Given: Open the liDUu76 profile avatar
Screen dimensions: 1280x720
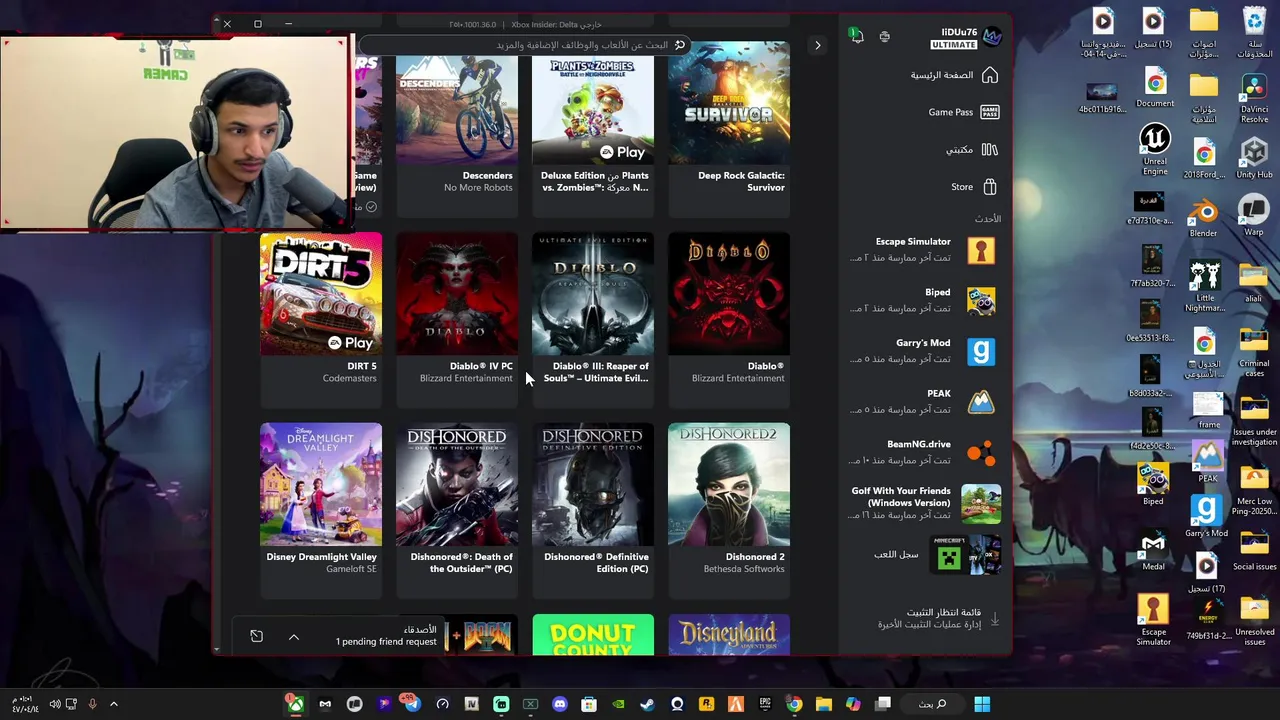Looking at the screenshot, I should click(x=992, y=37).
